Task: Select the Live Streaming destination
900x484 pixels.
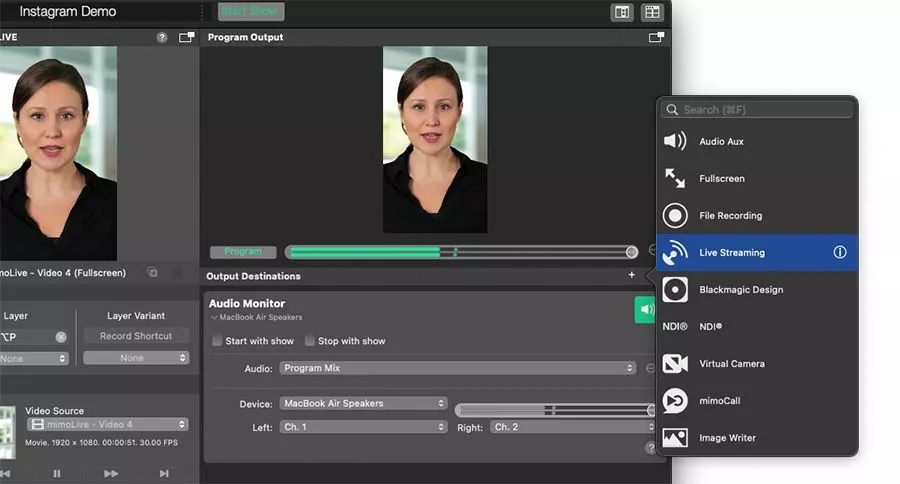Action: [757, 253]
